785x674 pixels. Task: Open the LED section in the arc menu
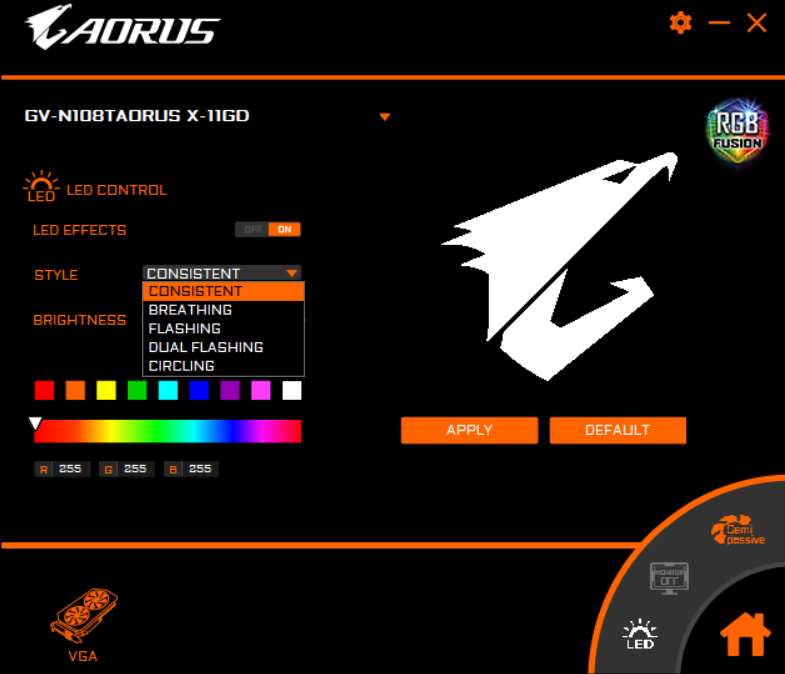pyautogui.click(x=640, y=634)
